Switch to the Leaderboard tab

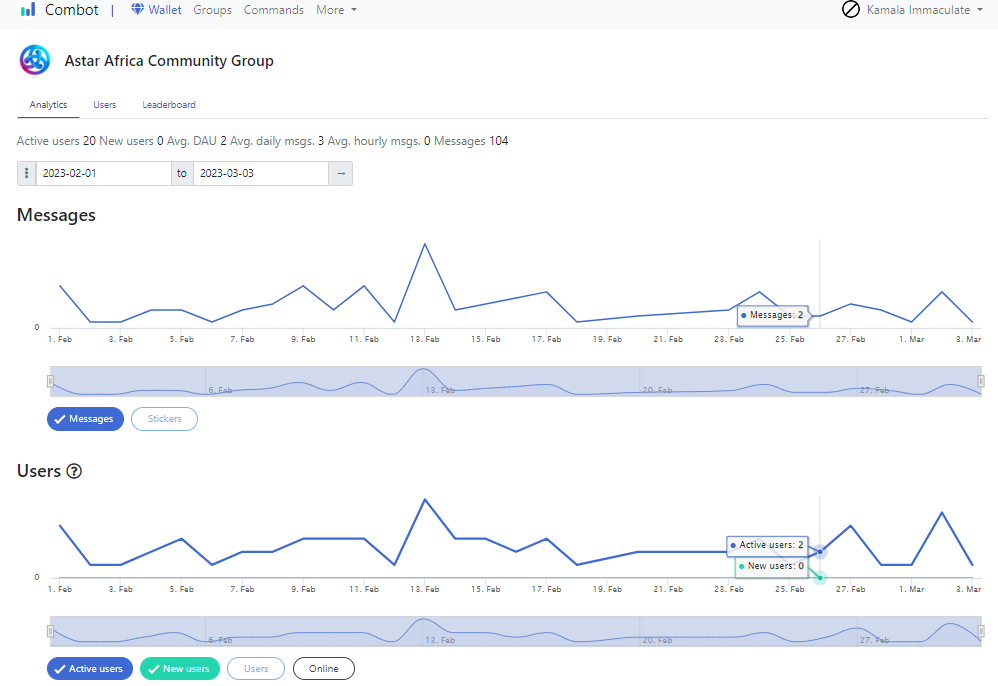coord(169,104)
